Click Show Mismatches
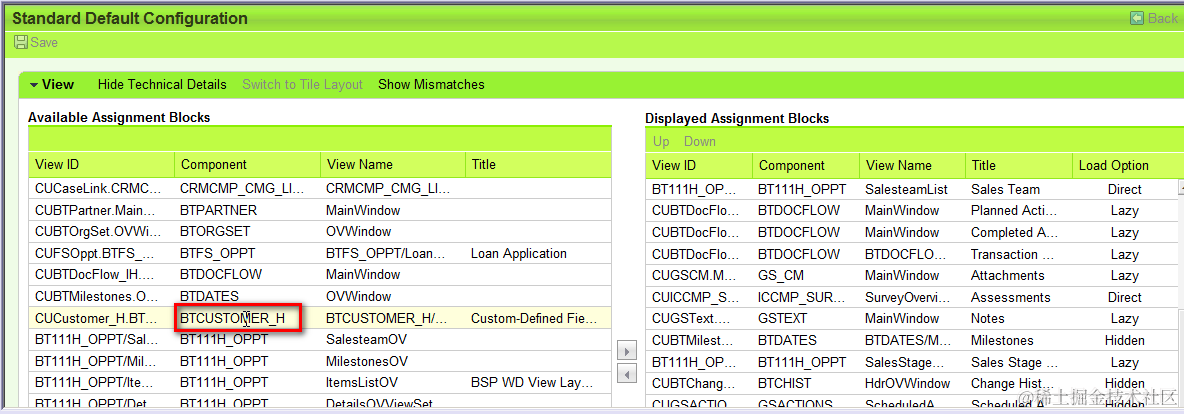The height and width of the screenshot is (414, 1184). pos(431,85)
